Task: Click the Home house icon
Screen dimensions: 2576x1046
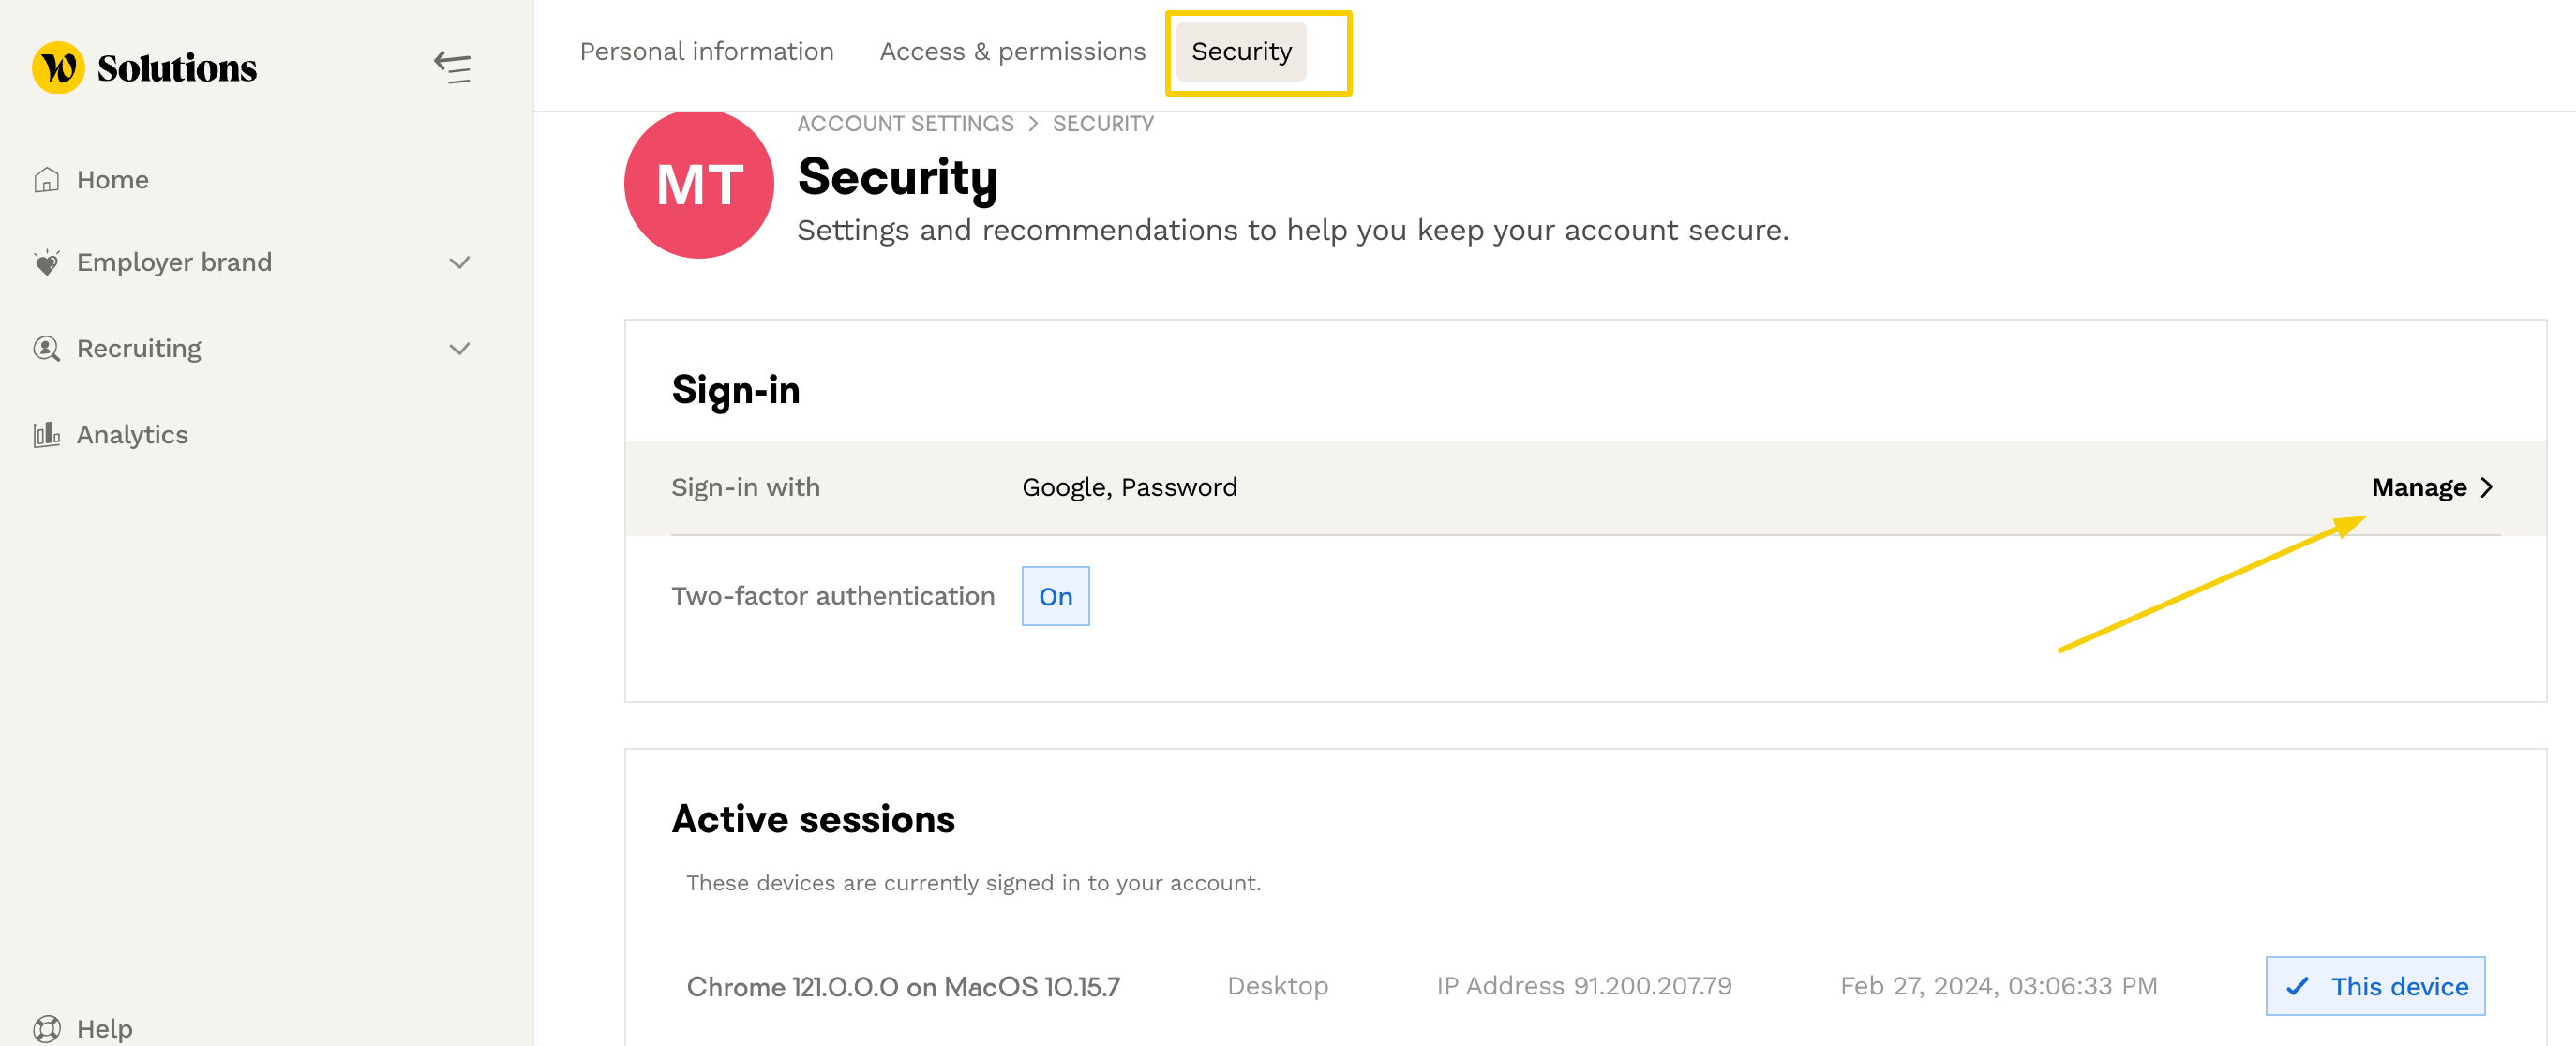Action: click(46, 180)
